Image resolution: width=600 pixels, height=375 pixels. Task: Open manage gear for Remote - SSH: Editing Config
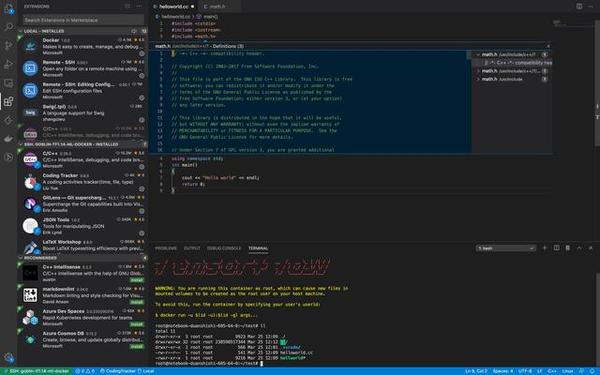click(x=142, y=98)
